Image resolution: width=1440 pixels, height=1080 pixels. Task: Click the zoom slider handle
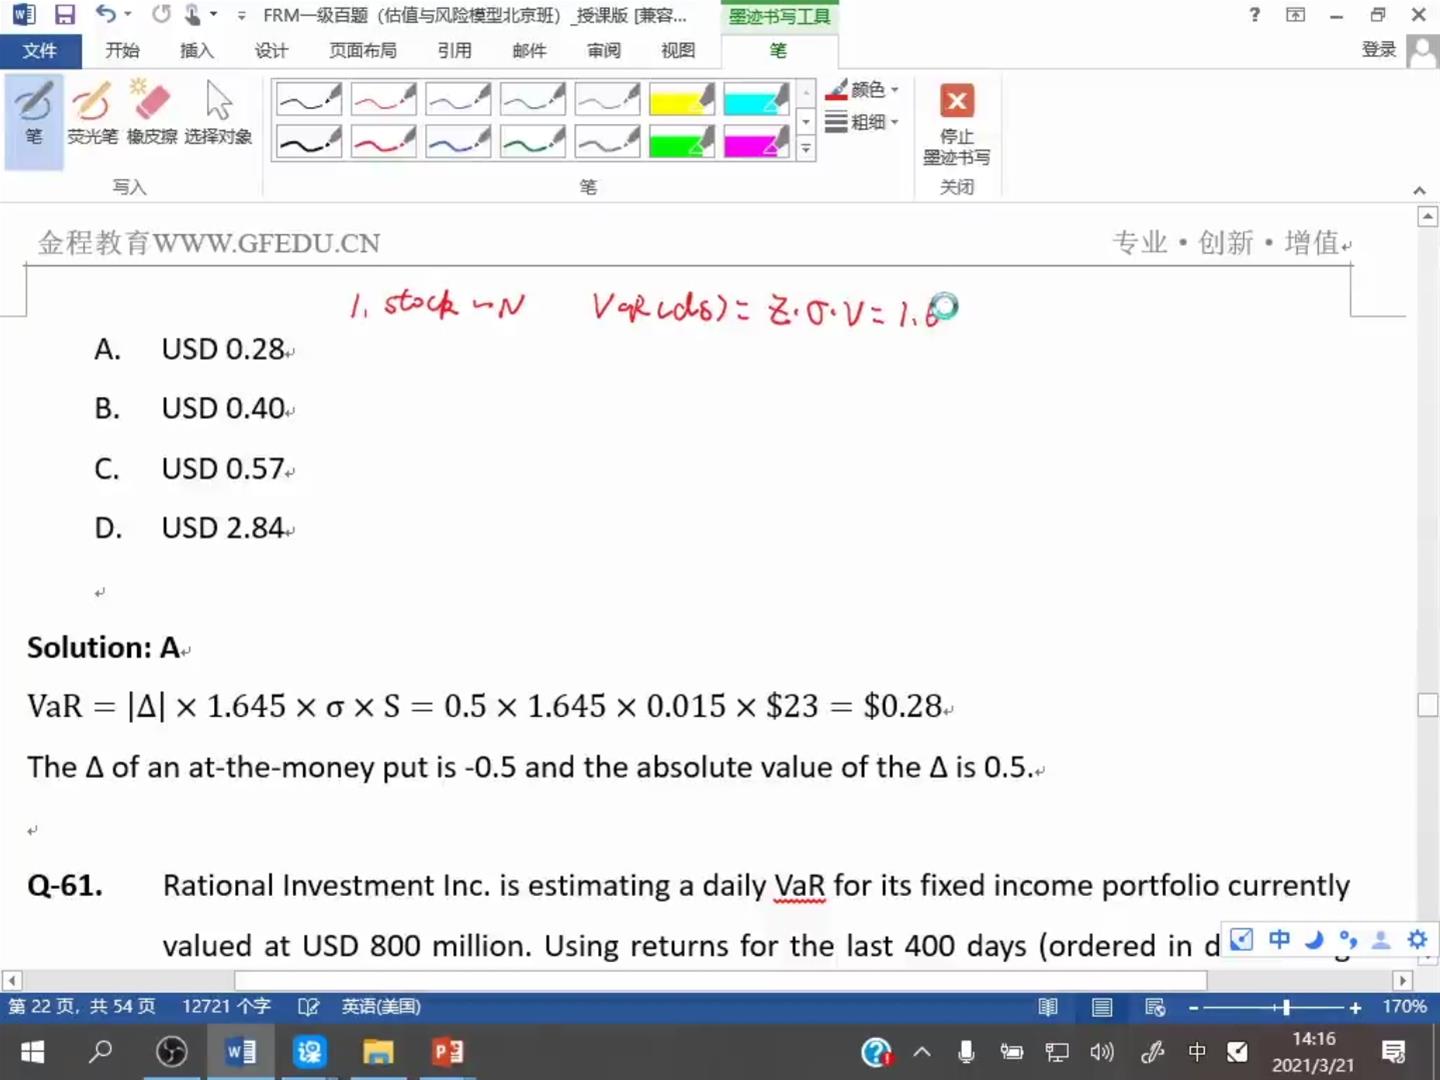[1286, 1008]
